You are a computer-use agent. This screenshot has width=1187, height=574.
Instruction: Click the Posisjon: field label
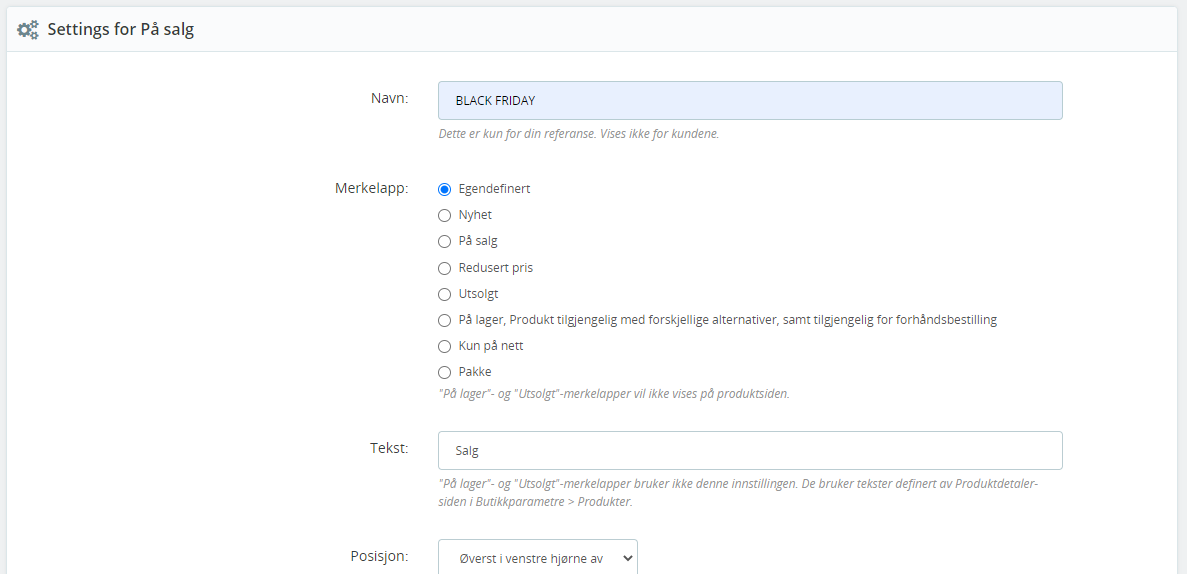[x=380, y=557]
